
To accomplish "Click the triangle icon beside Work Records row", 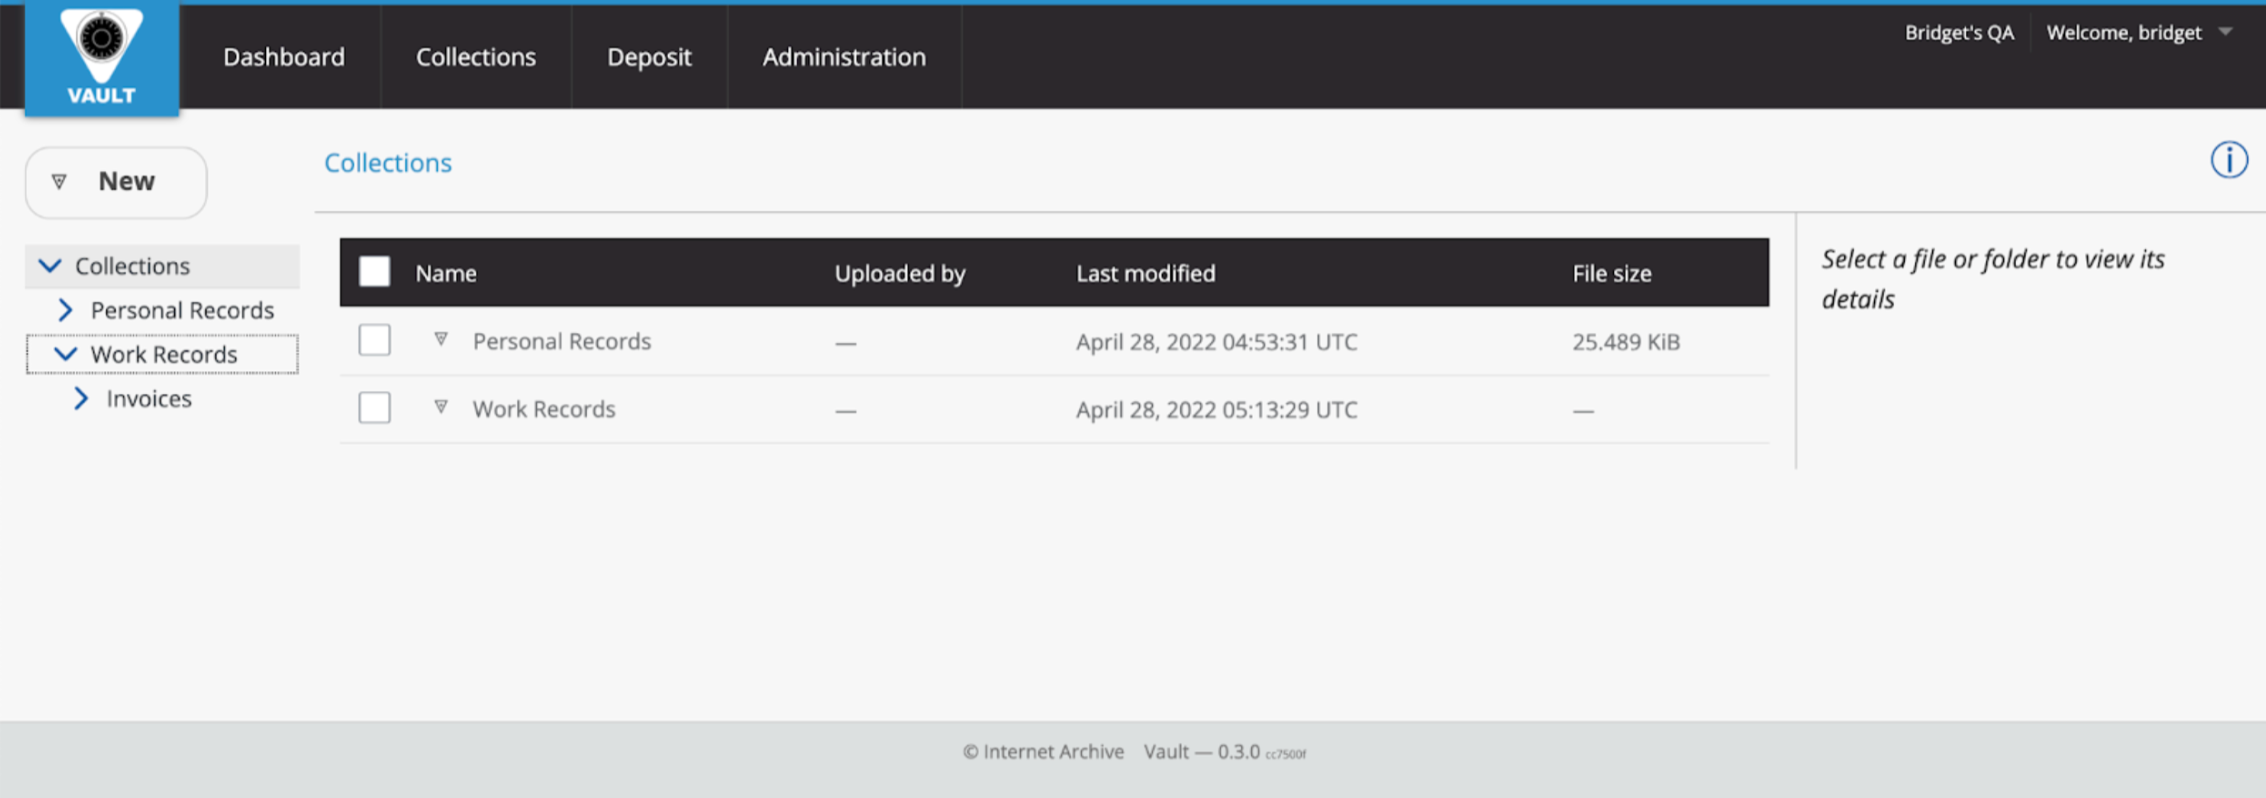I will point(441,407).
